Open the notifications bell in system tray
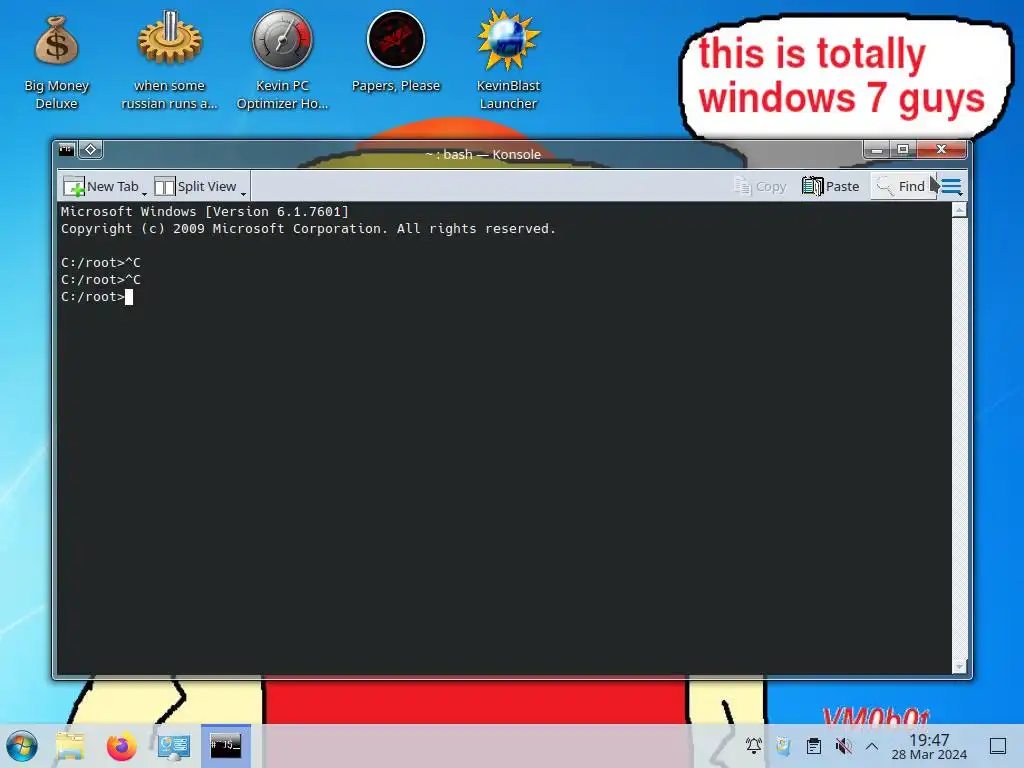The width and height of the screenshot is (1024, 768). tap(754, 746)
